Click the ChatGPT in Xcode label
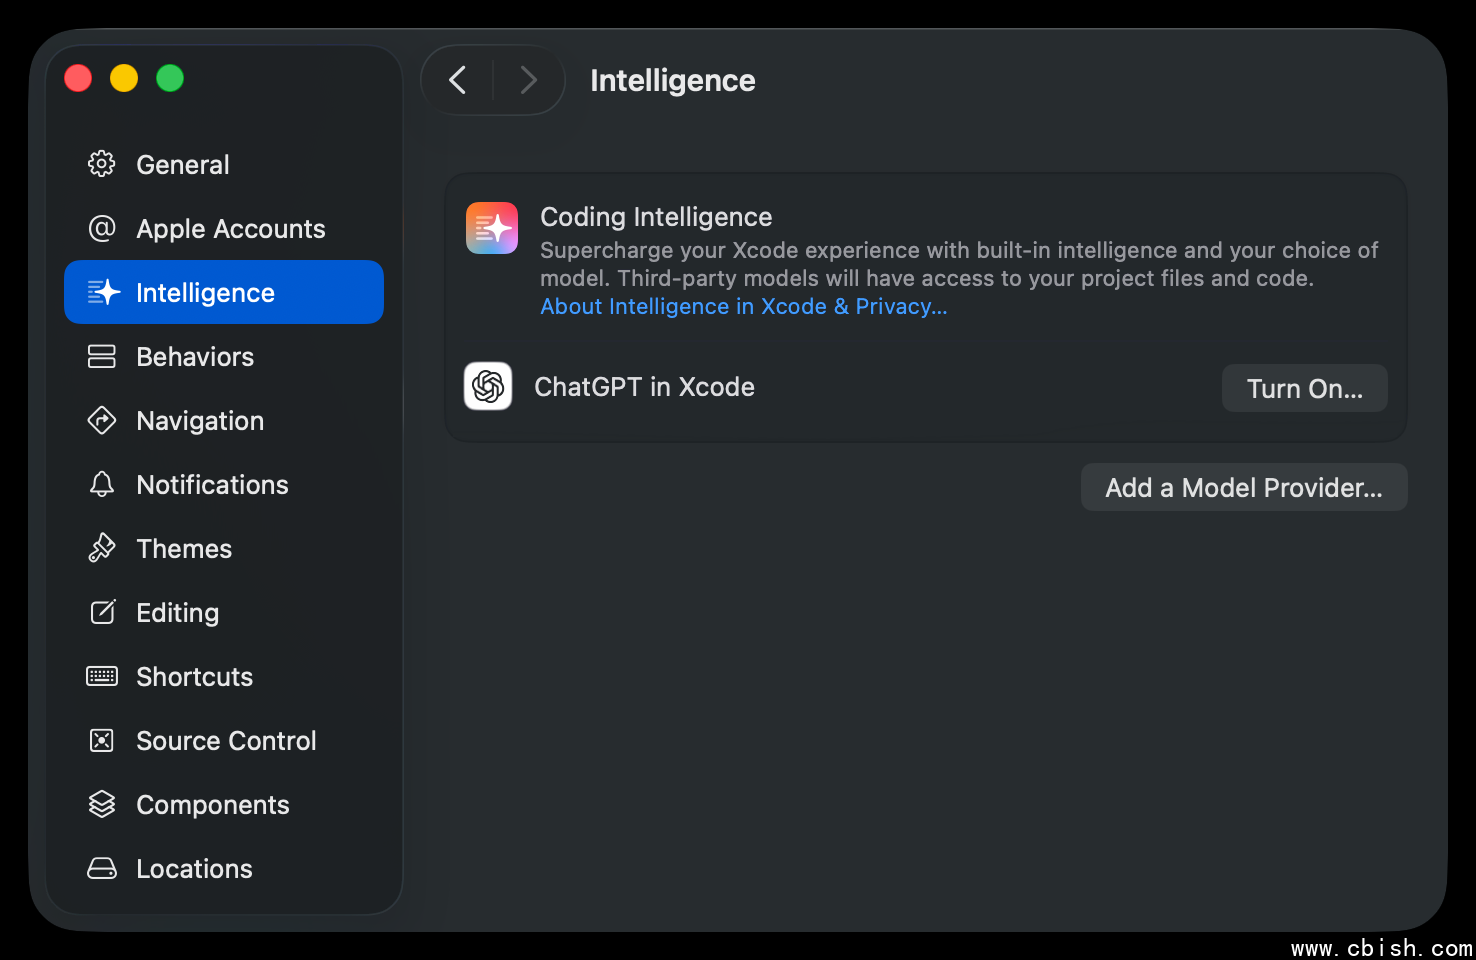This screenshot has height=960, width=1476. 644,387
